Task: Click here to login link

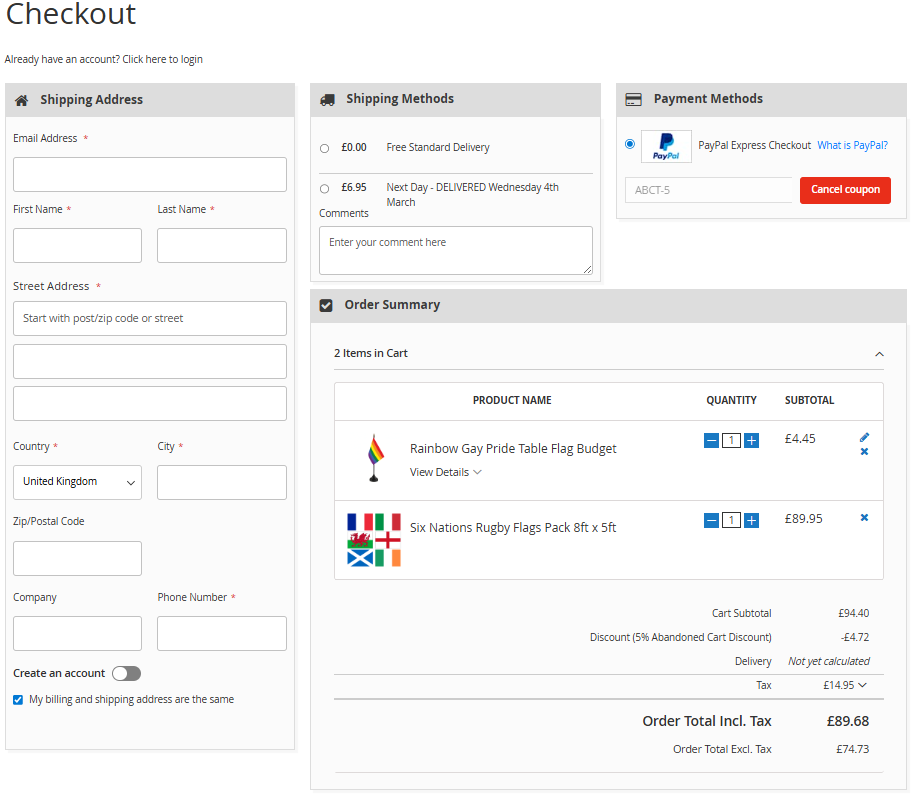Action: tap(162, 59)
